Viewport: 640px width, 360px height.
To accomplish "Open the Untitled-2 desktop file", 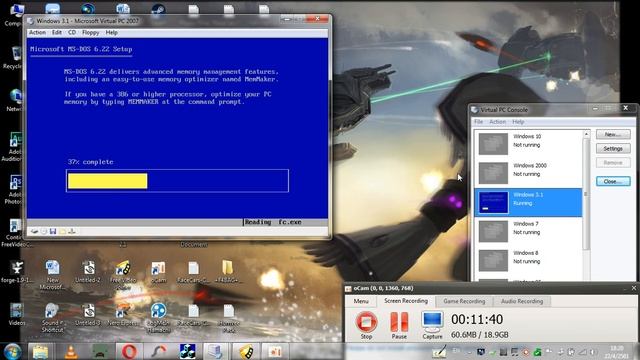I will pyautogui.click(x=88, y=272).
